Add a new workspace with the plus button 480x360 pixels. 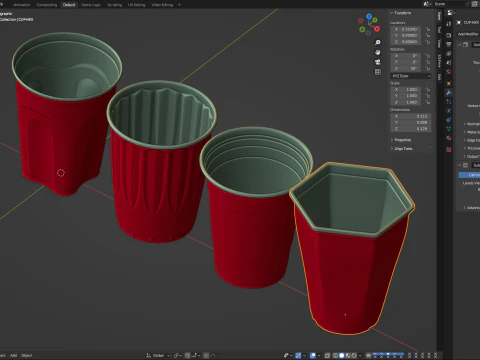(179, 5)
